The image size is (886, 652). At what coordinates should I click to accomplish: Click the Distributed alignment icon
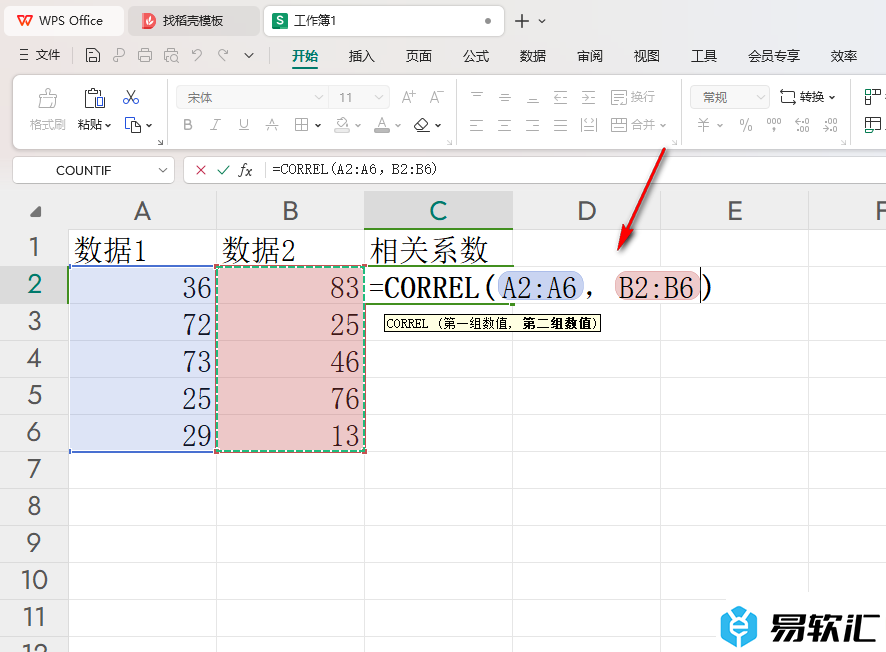(x=589, y=125)
